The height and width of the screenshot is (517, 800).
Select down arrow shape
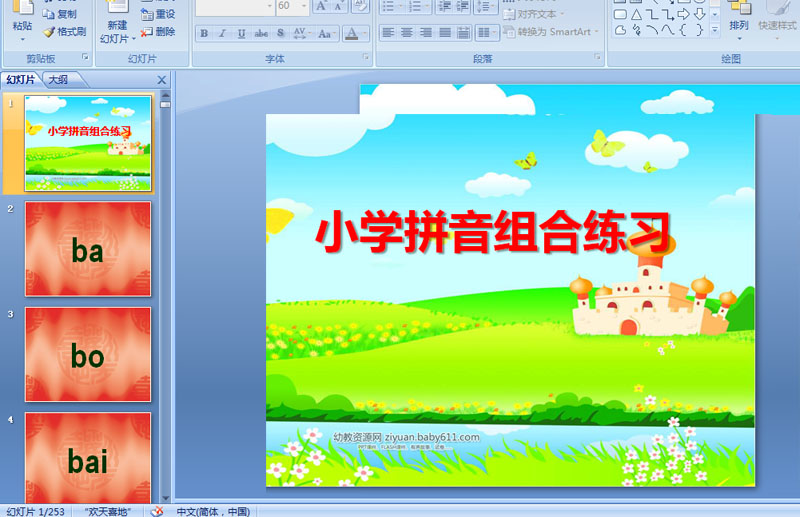(699, 14)
